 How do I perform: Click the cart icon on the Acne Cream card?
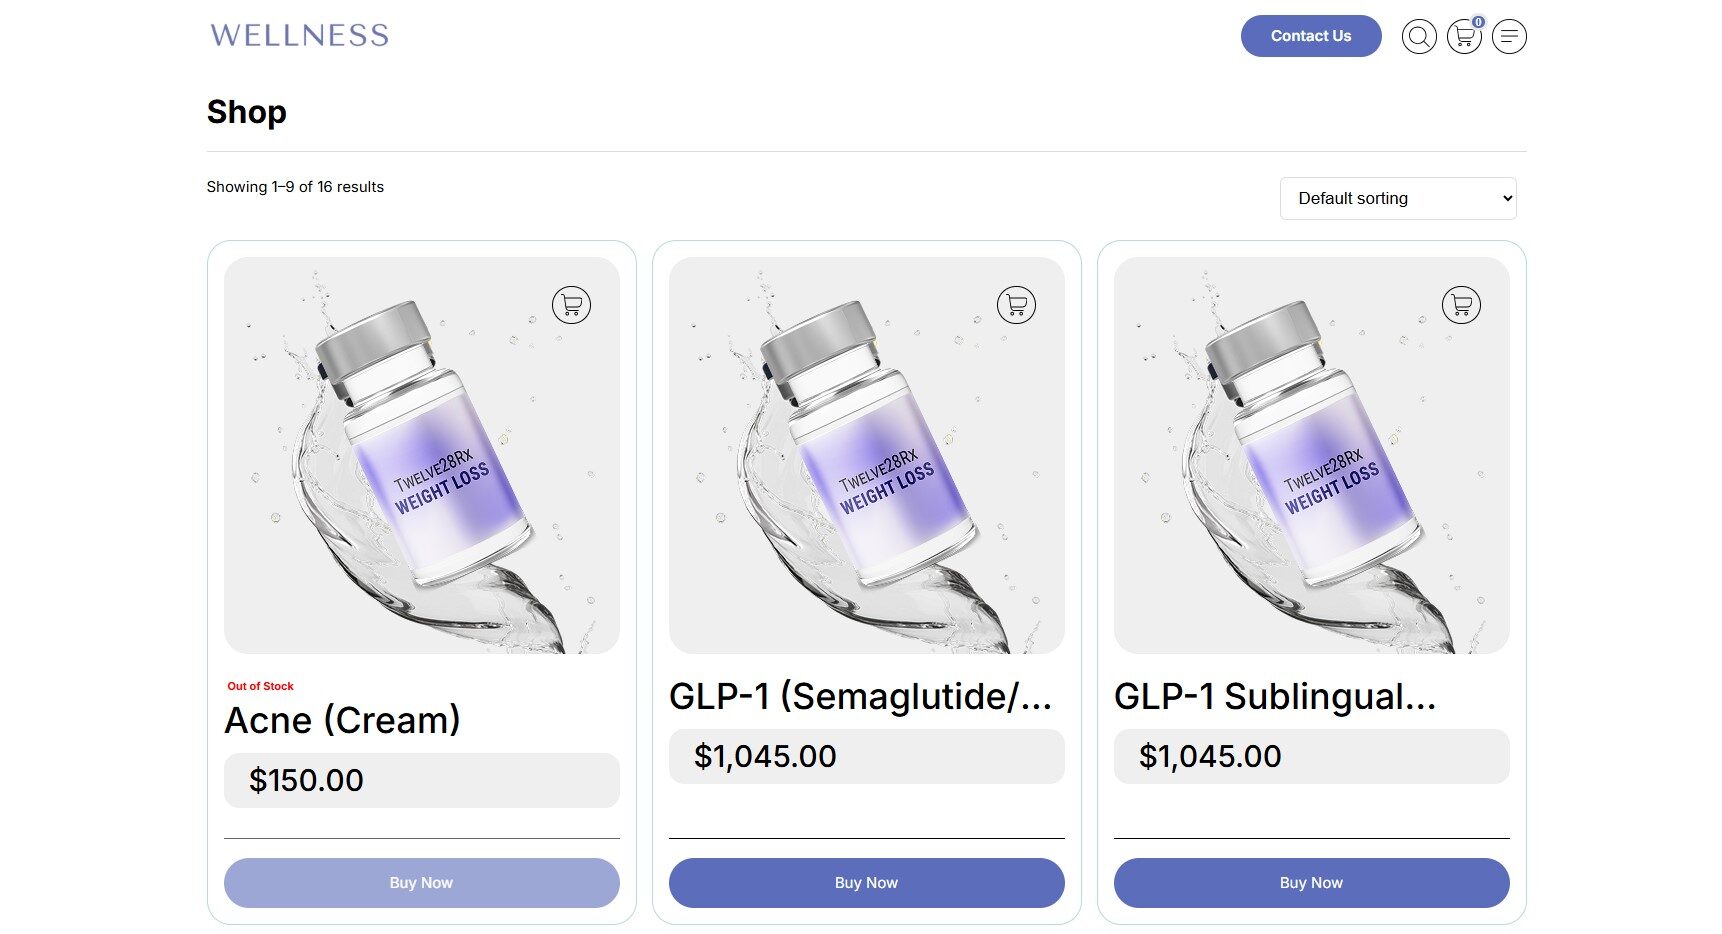[x=571, y=304]
